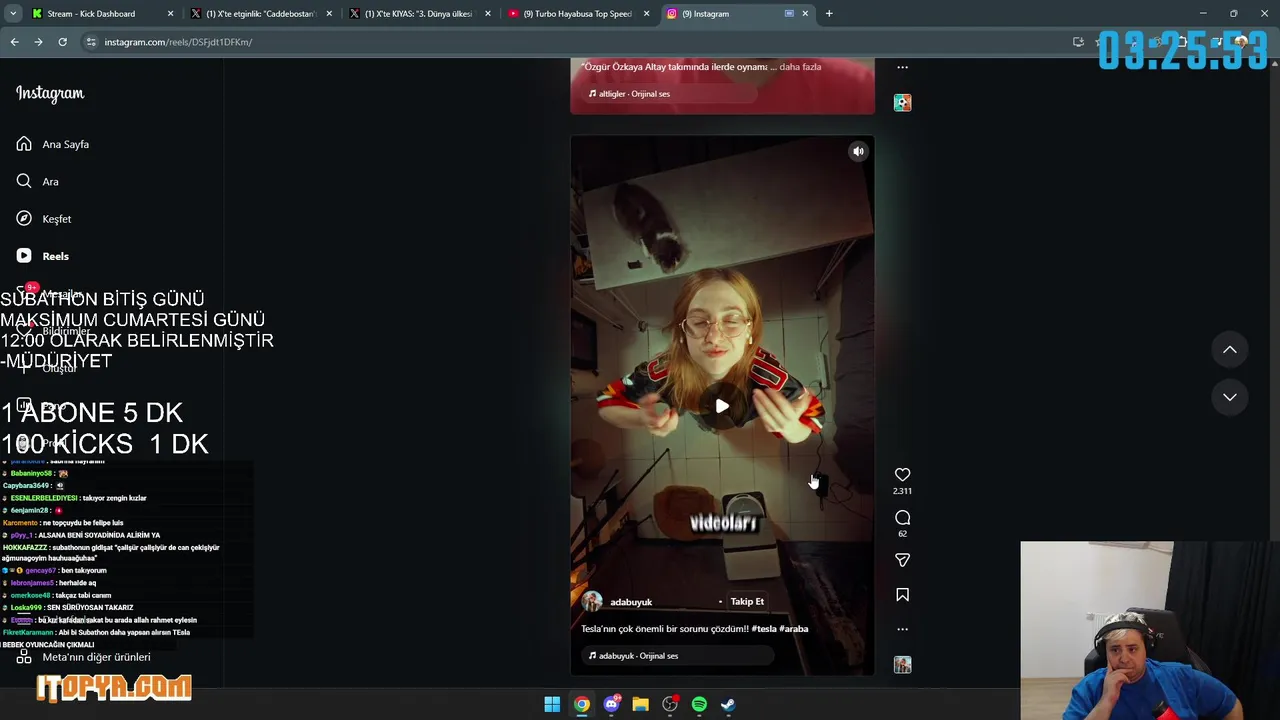Mute or unmute the reel audio

pyautogui.click(x=858, y=151)
